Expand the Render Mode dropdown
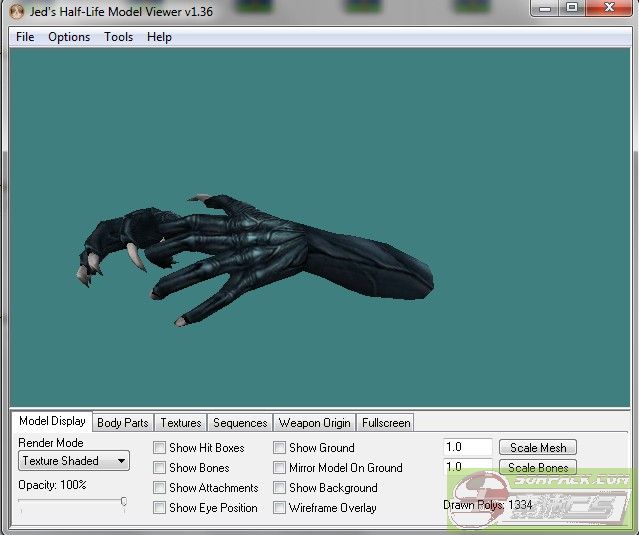This screenshot has height=535, width=639. point(74,461)
